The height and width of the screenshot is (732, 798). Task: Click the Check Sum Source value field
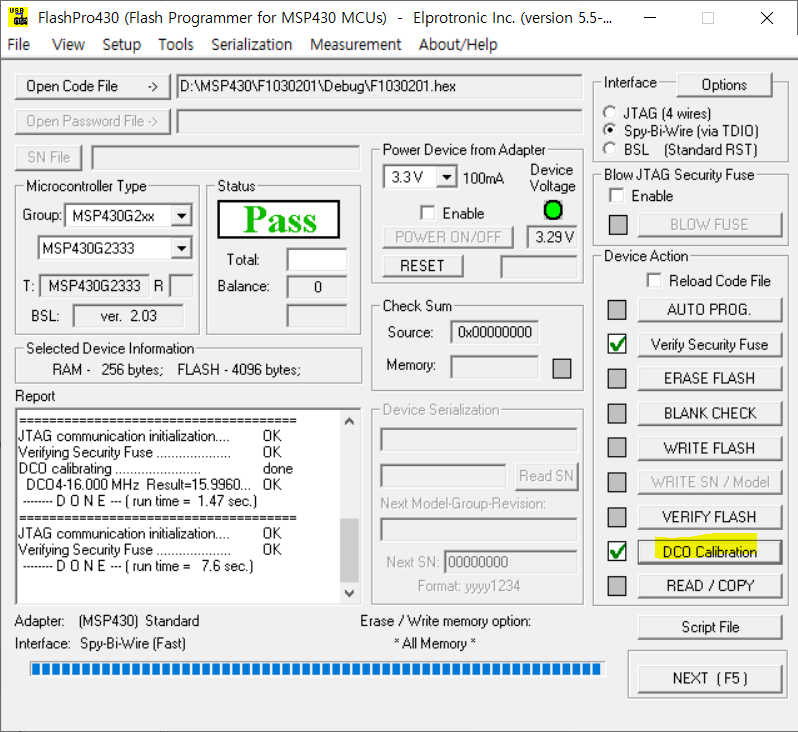pos(494,332)
